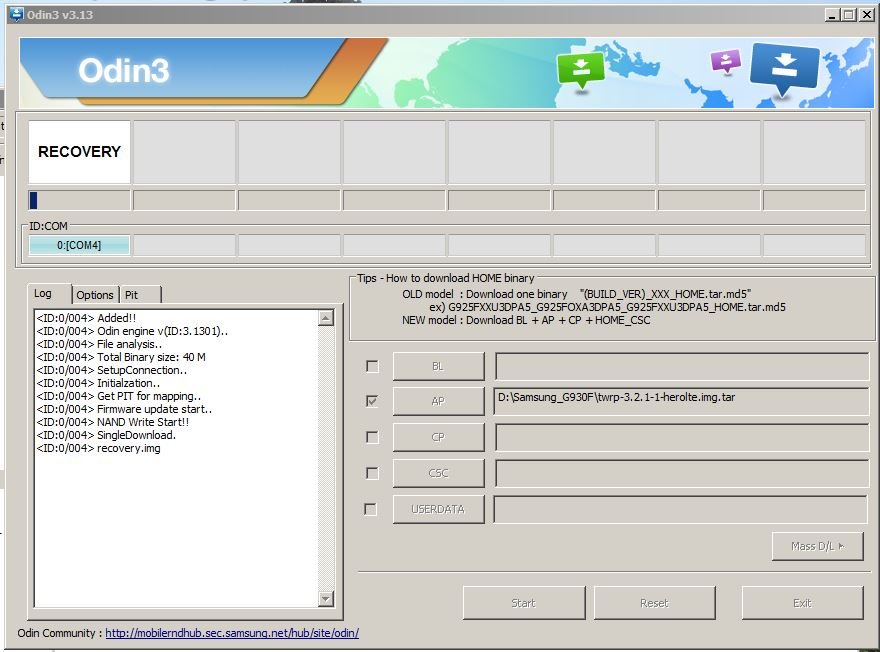The image size is (880, 652).
Task: Open the Mass D/L button menu
Action: [x=817, y=546]
